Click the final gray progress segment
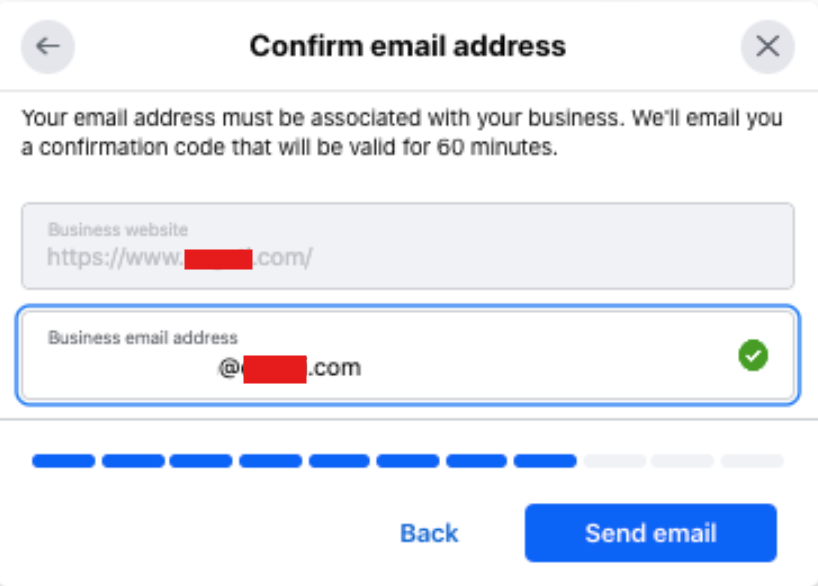The width and height of the screenshot is (818, 586). pyautogui.click(x=751, y=461)
